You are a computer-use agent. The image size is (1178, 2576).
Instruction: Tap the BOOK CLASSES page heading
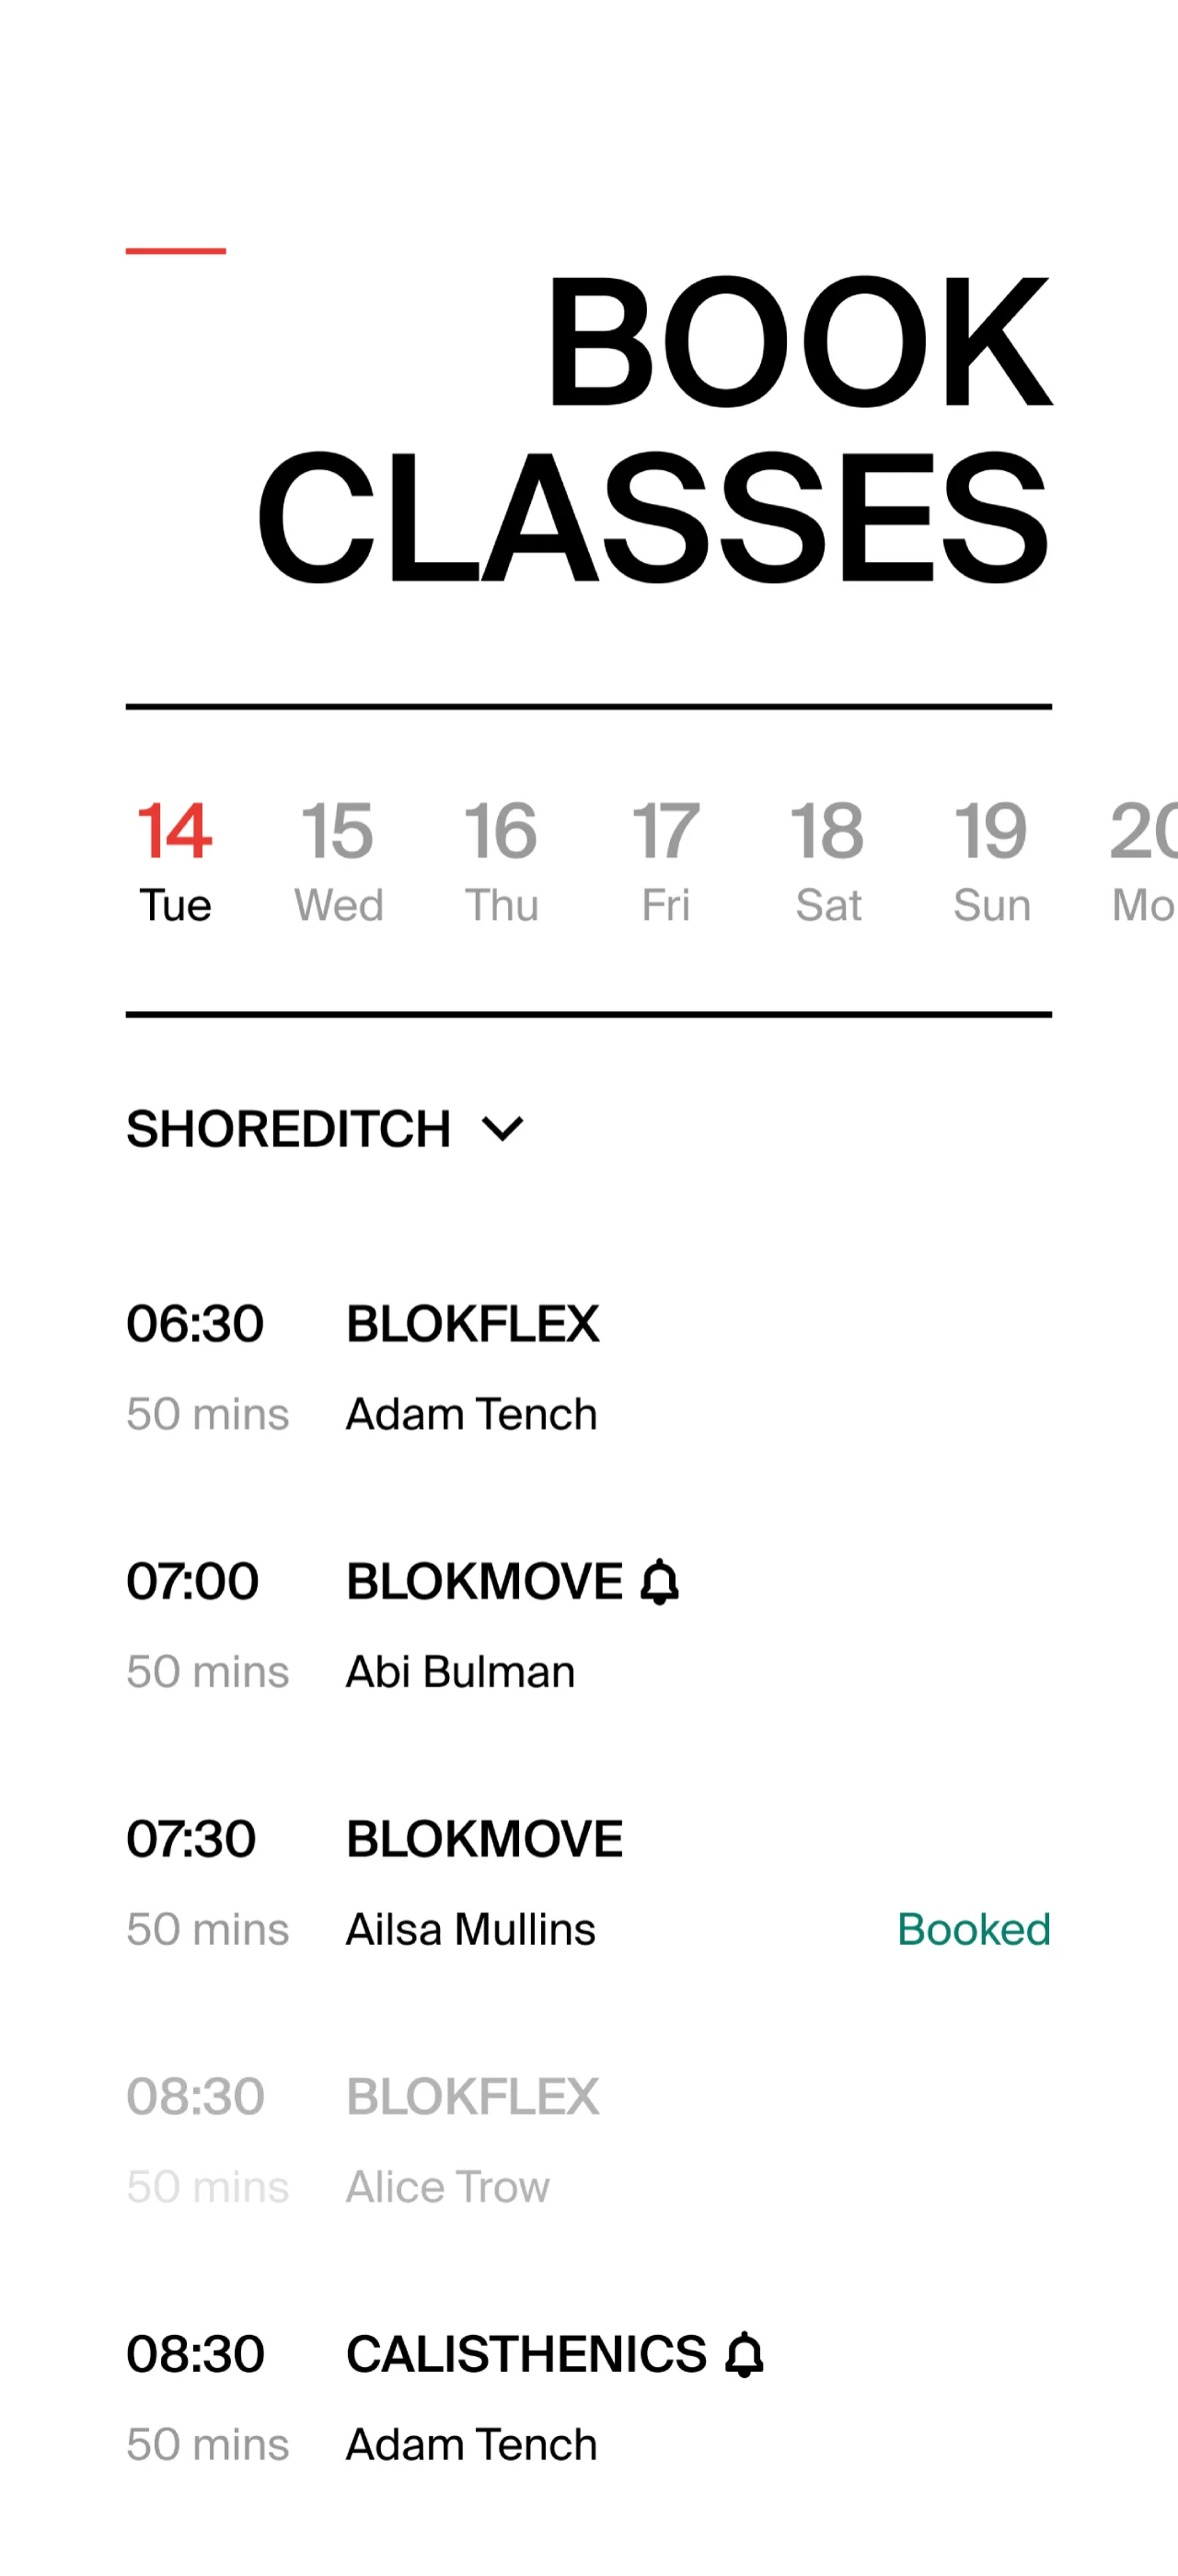click(652, 428)
